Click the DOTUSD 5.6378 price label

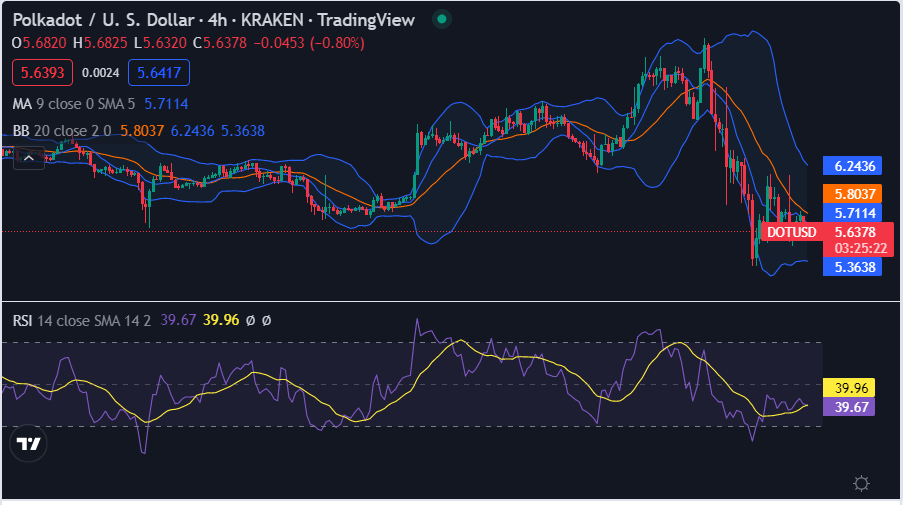(x=827, y=232)
